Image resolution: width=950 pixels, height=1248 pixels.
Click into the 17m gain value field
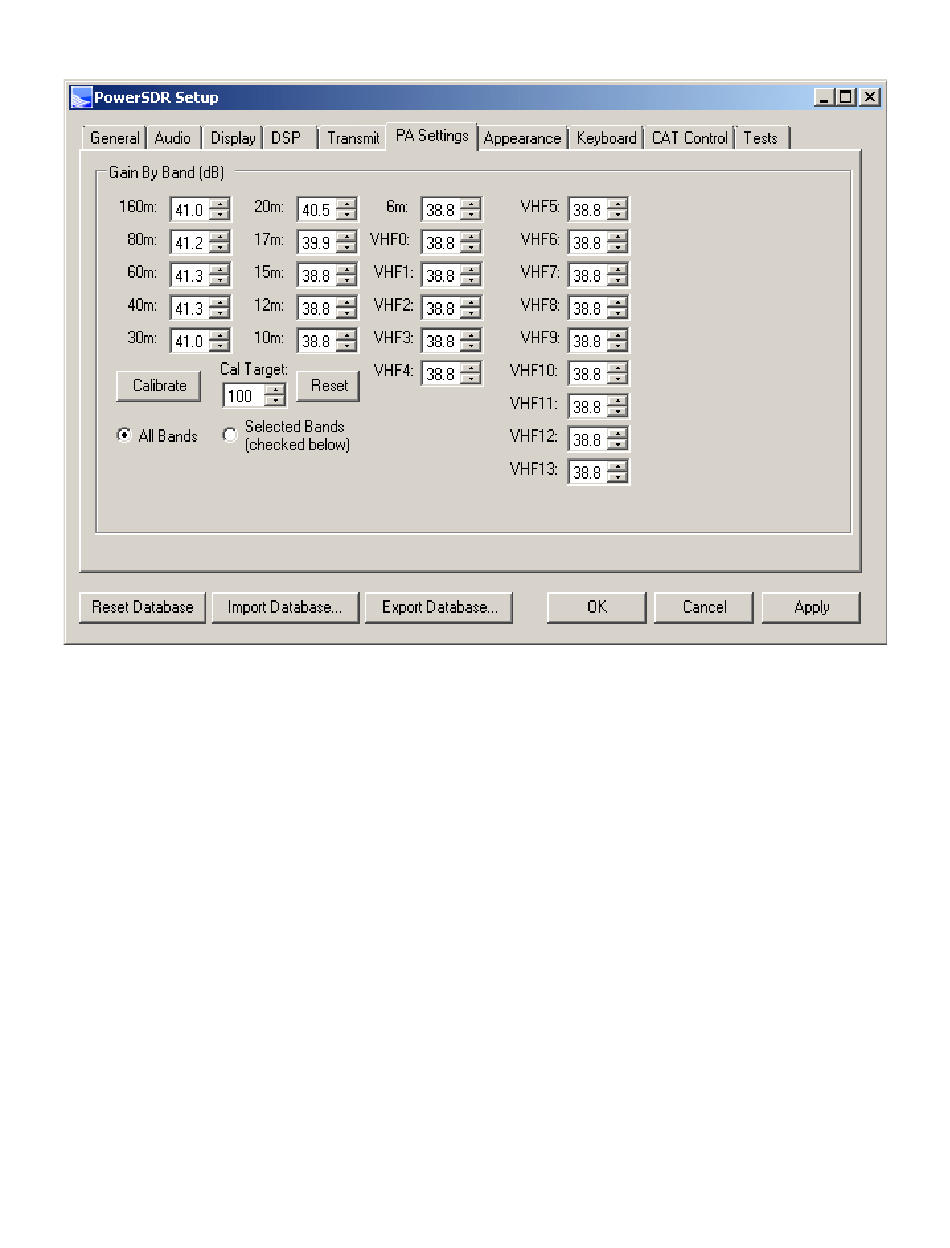pyautogui.click(x=317, y=243)
